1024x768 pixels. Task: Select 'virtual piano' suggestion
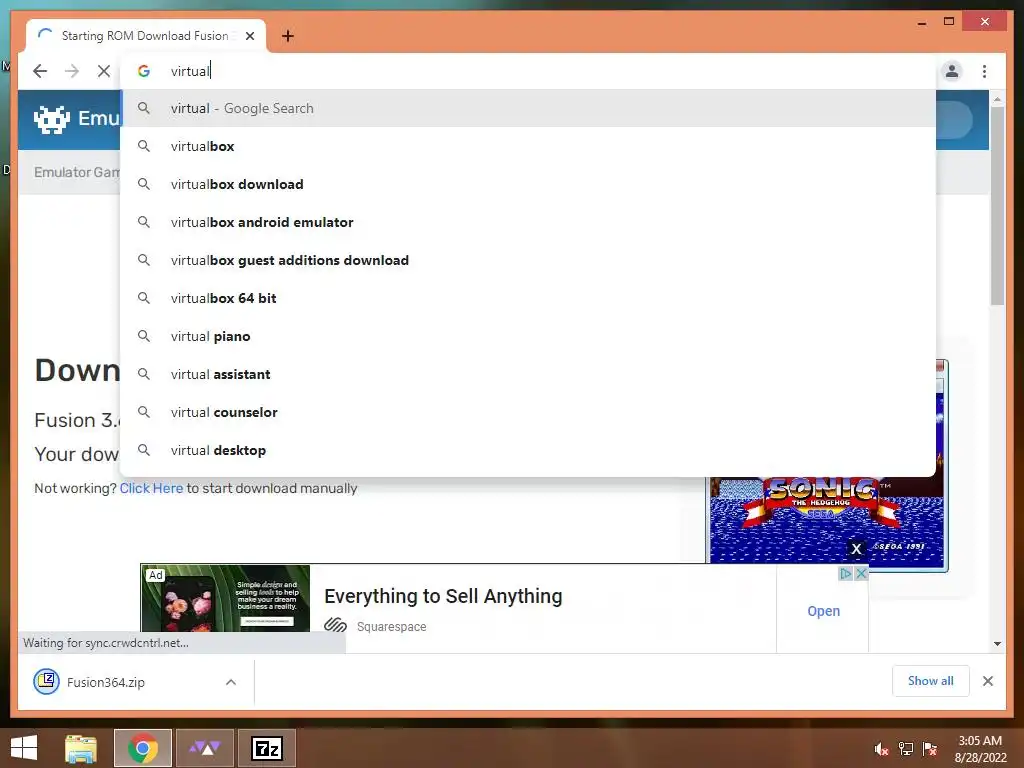pos(528,336)
